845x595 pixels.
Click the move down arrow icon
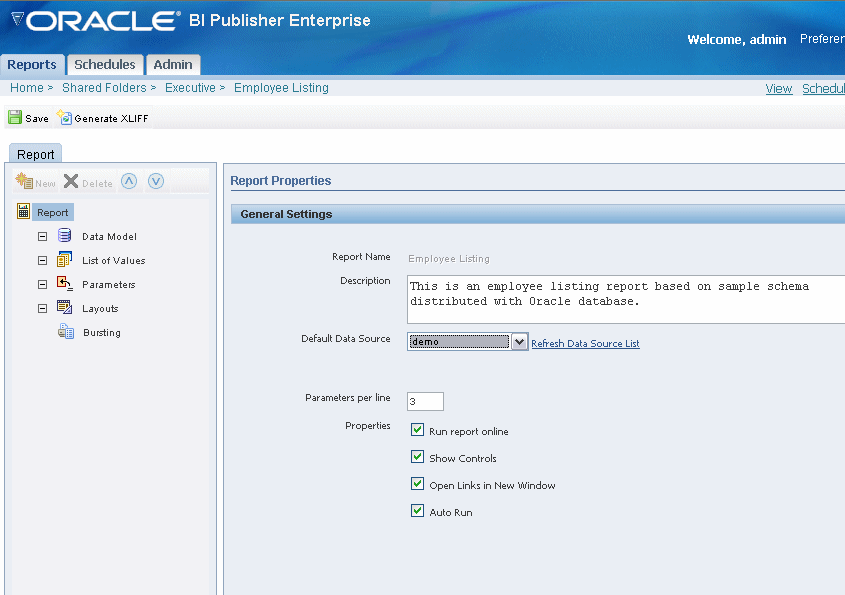[156, 181]
